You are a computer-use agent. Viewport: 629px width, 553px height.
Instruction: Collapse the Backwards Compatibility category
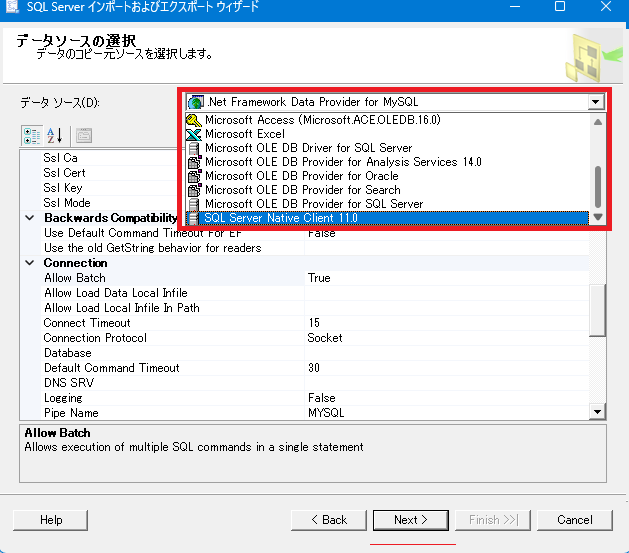(x=30, y=218)
